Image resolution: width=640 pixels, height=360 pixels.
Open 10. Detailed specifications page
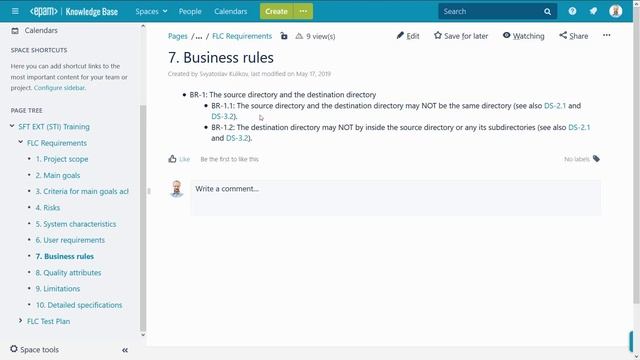[79, 305]
